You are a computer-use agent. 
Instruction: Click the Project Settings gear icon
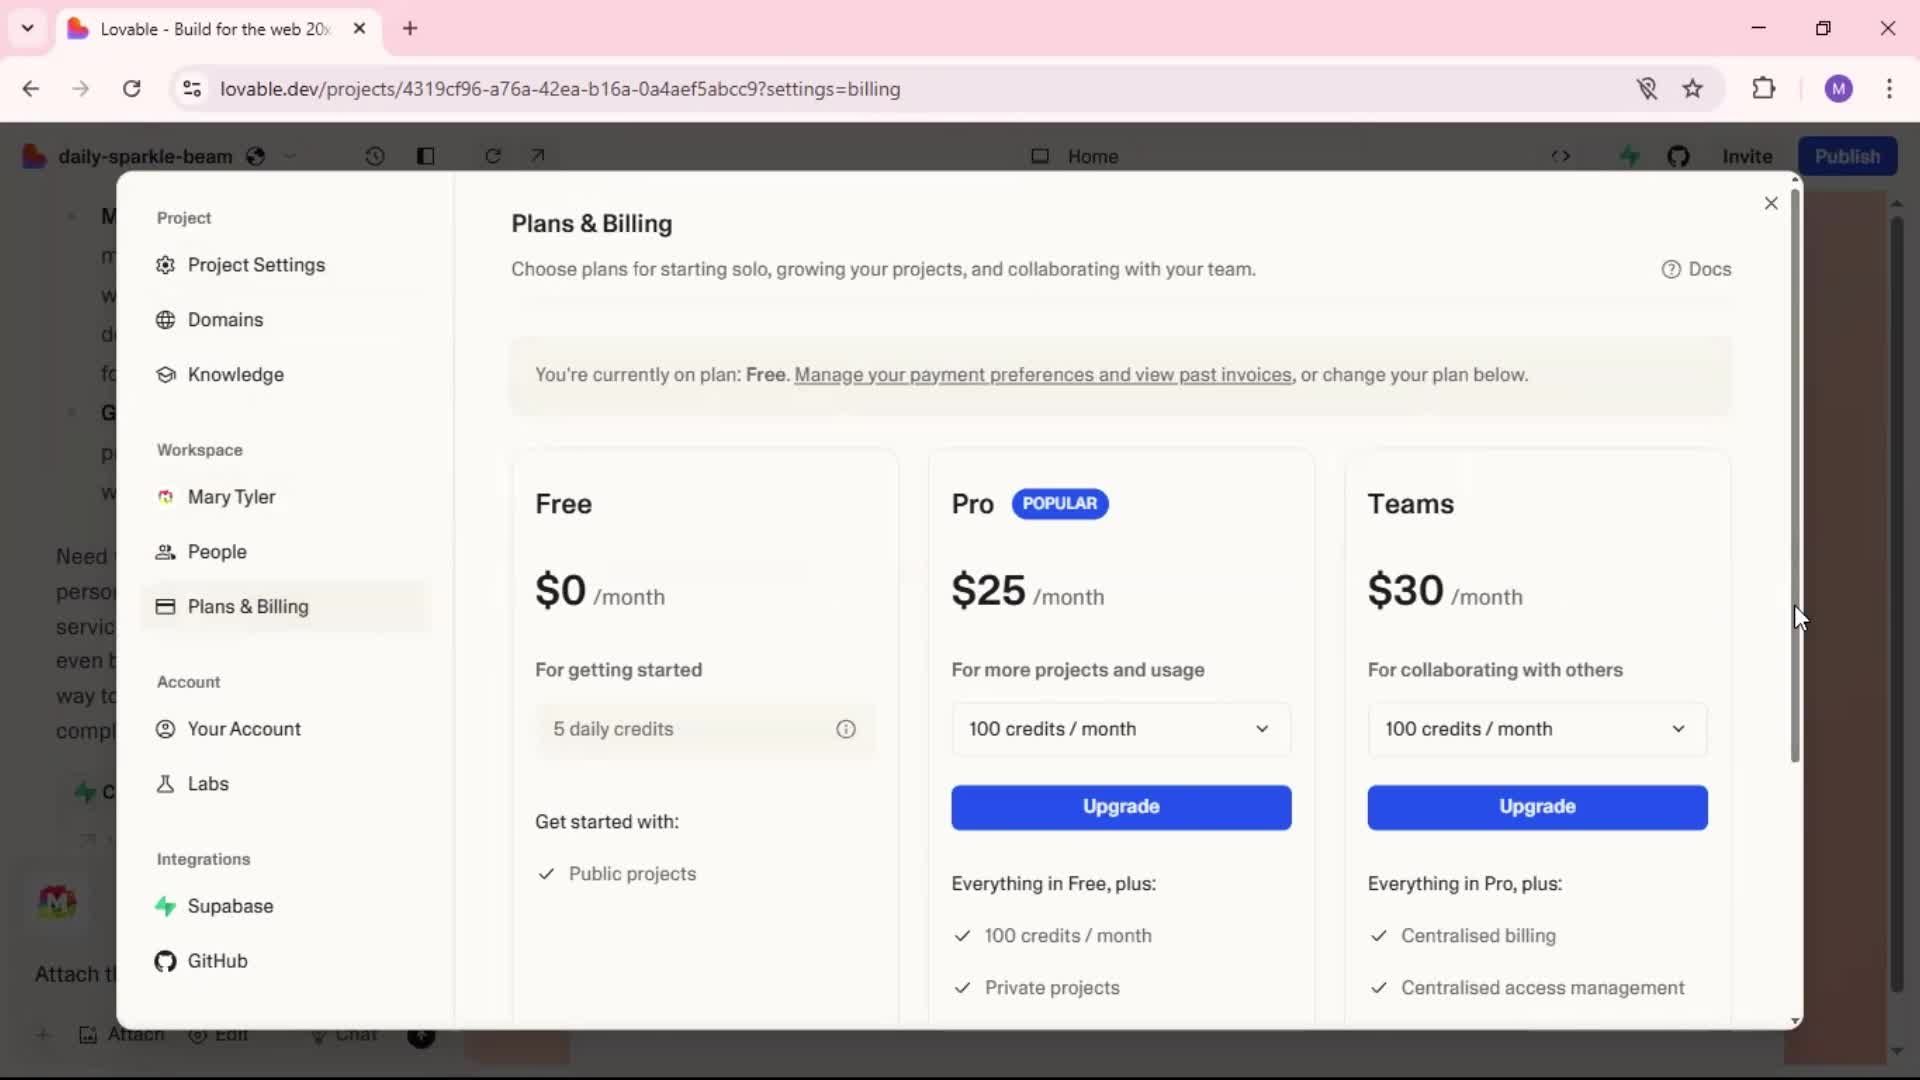[x=166, y=265]
